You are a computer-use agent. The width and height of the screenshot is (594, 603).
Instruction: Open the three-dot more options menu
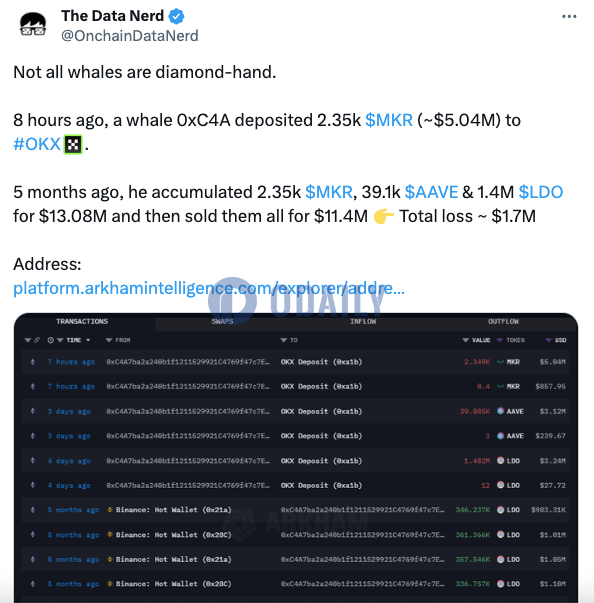coord(569,17)
